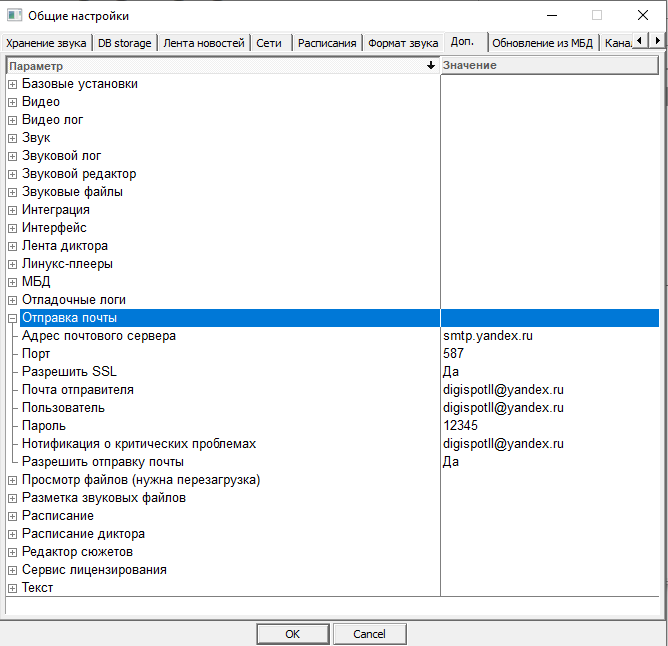
Task: Expand the Текст node
Action: click(12, 588)
